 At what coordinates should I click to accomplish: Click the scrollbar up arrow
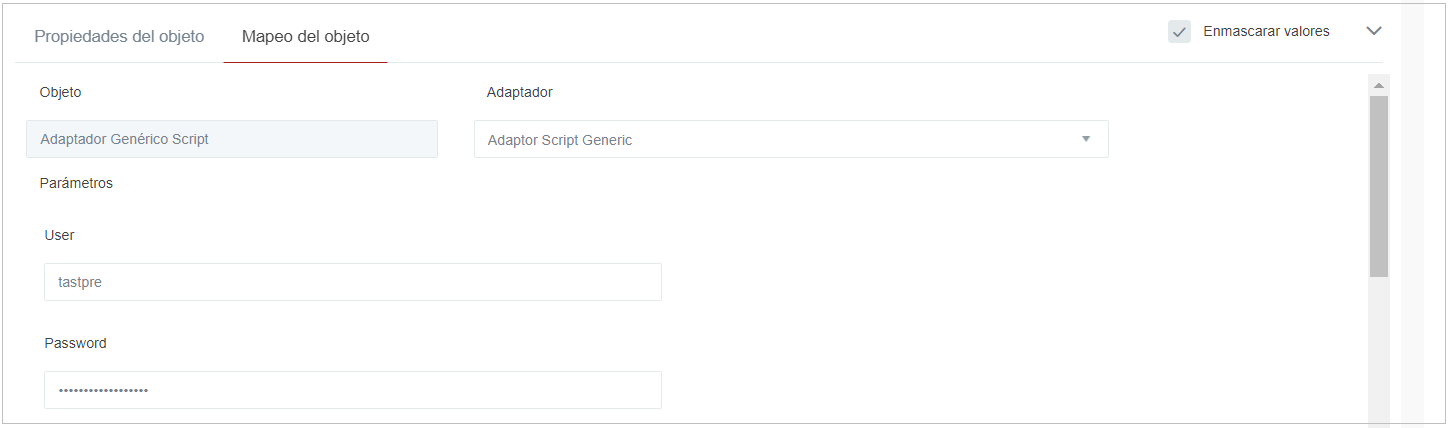(1379, 85)
